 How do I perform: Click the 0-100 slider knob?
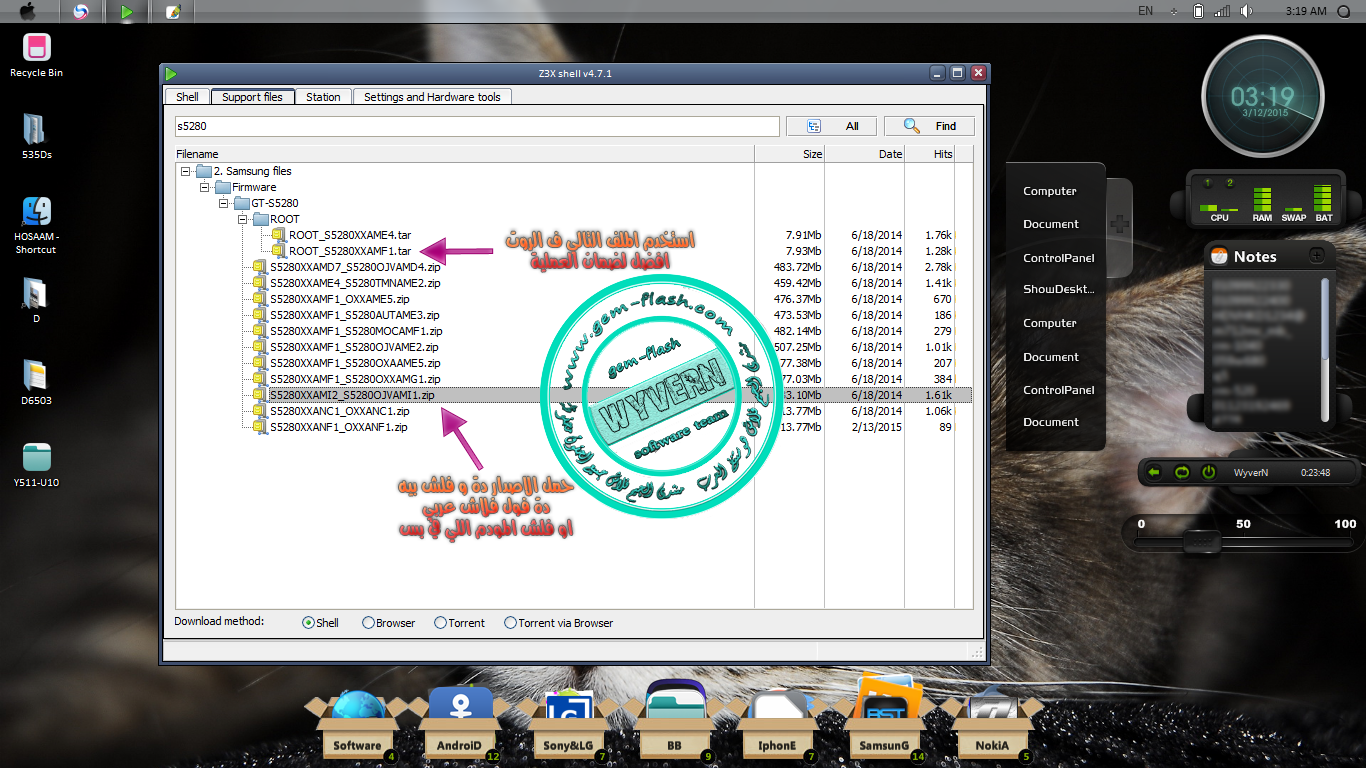[1201, 541]
